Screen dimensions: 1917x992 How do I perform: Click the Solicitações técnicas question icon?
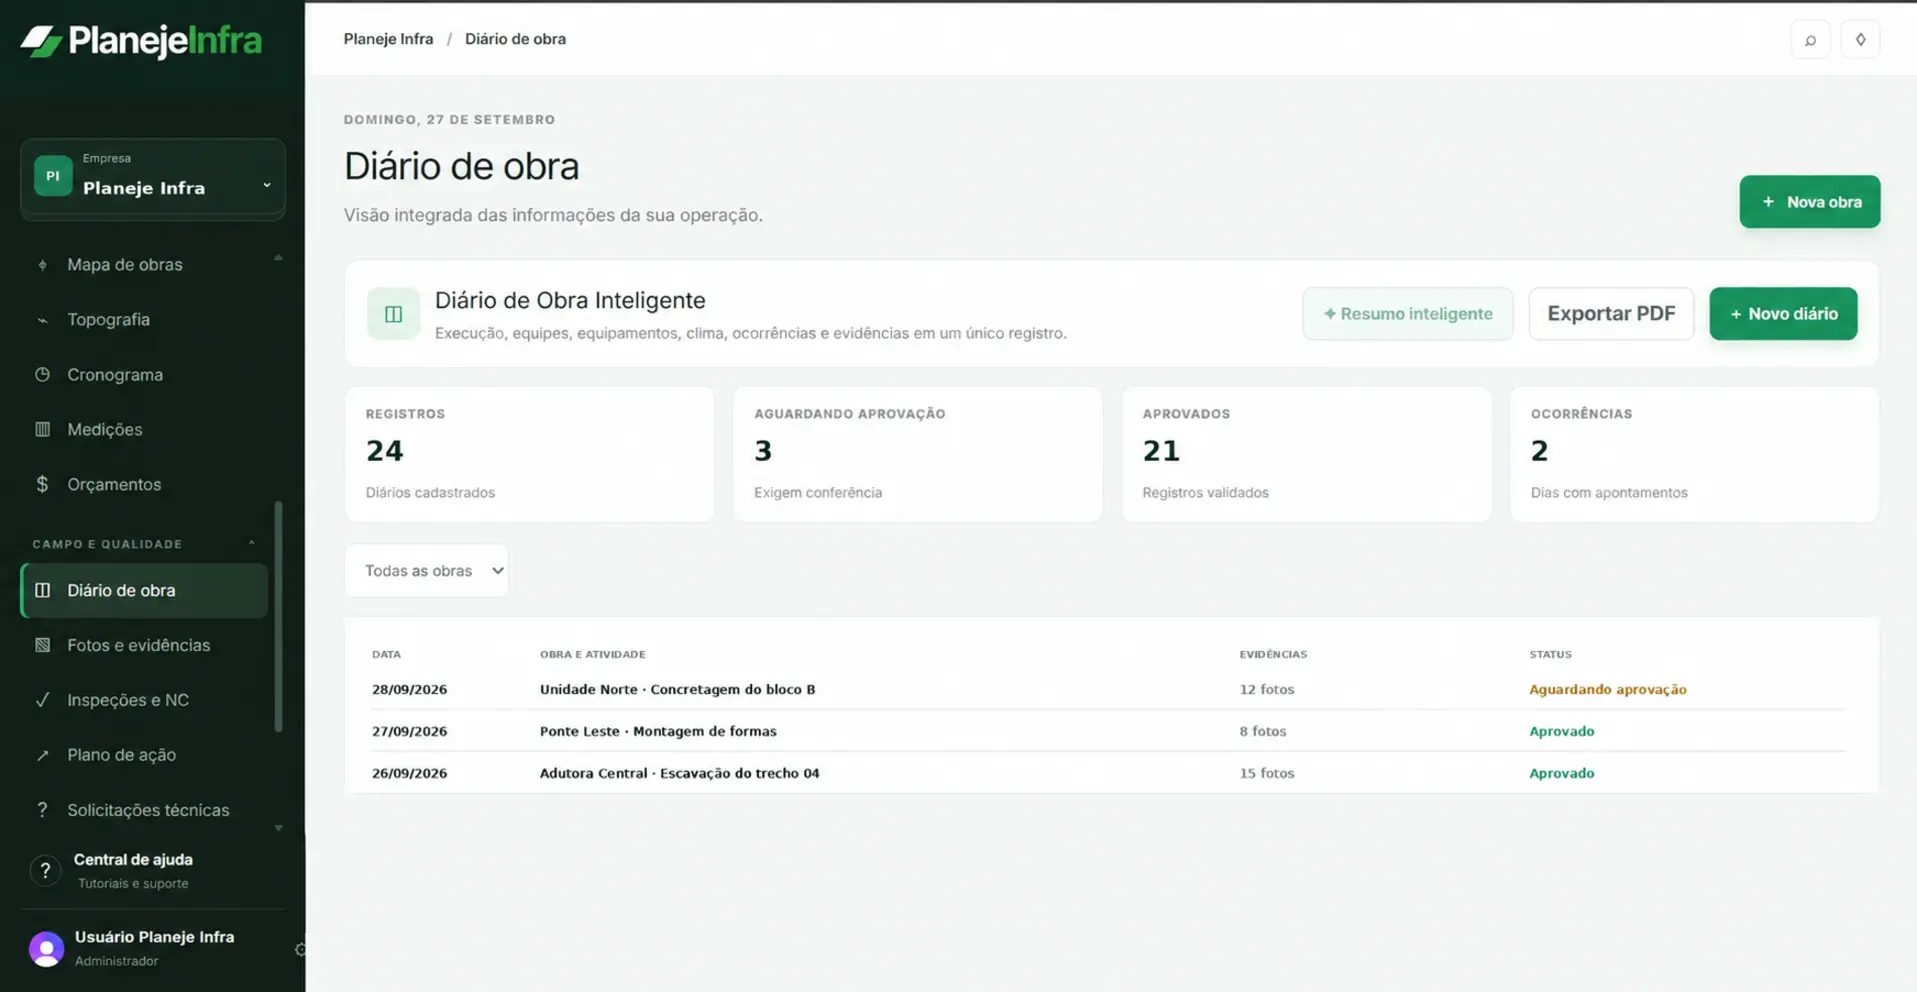coord(42,810)
